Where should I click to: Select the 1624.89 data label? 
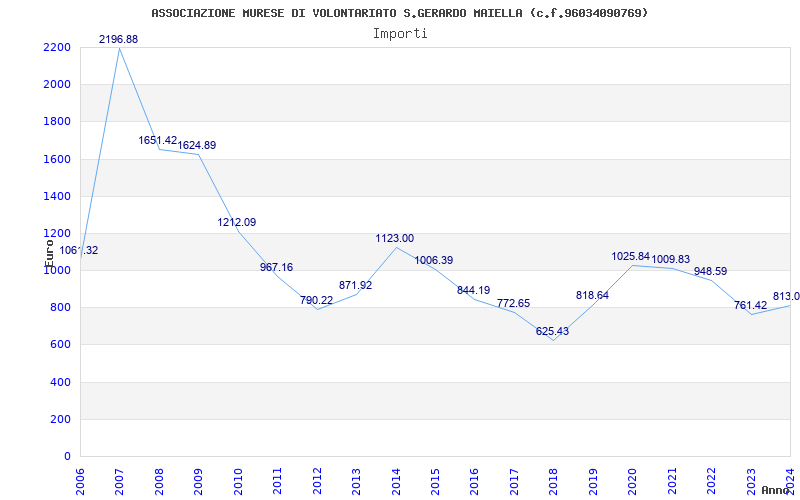(196, 145)
